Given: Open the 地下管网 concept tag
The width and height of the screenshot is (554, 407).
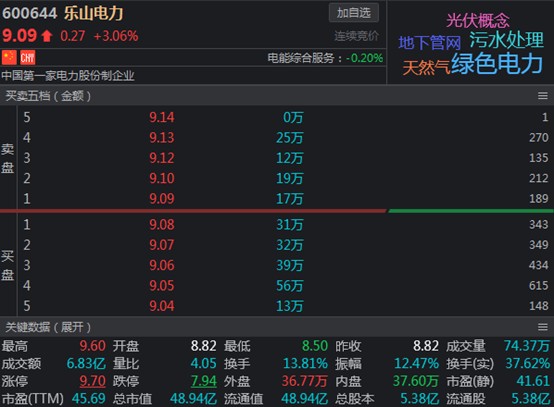Looking at the screenshot, I should point(430,43).
